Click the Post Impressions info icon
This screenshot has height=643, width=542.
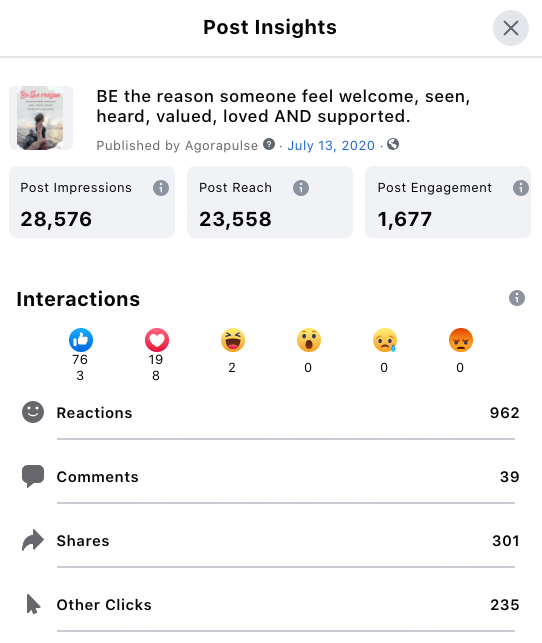click(x=161, y=188)
